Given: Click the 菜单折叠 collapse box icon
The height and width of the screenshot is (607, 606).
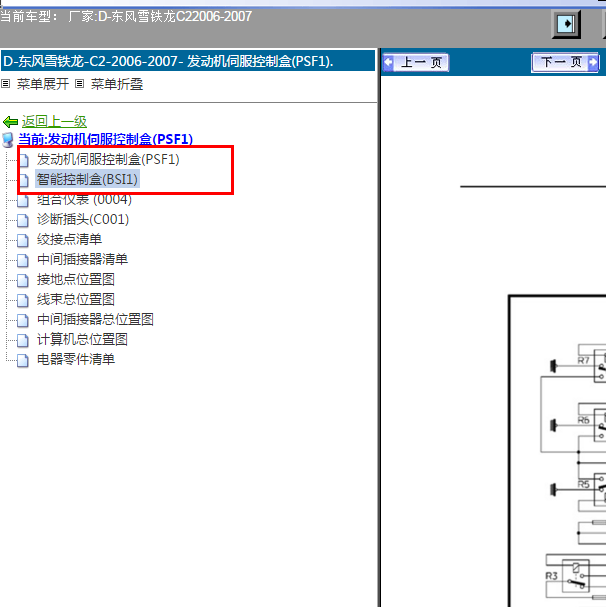Looking at the screenshot, I should [79, 84].
